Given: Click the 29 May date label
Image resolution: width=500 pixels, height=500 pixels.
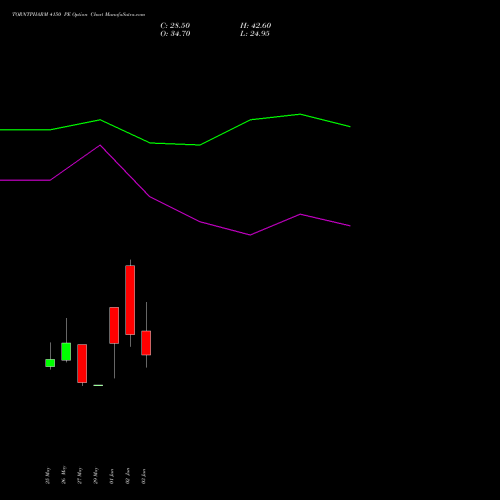Looking at the screenshot, I should click(96, 476).
